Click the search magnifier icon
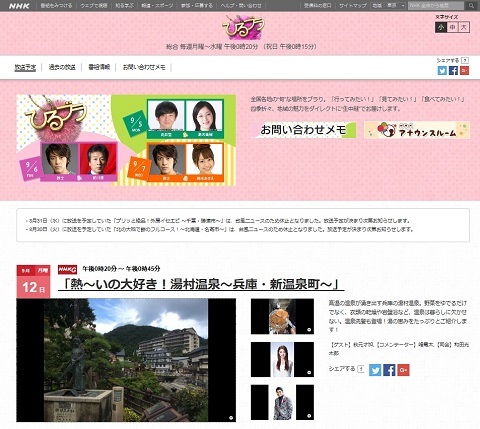Viewport: 480px width, 429px height. coord(471,6)
